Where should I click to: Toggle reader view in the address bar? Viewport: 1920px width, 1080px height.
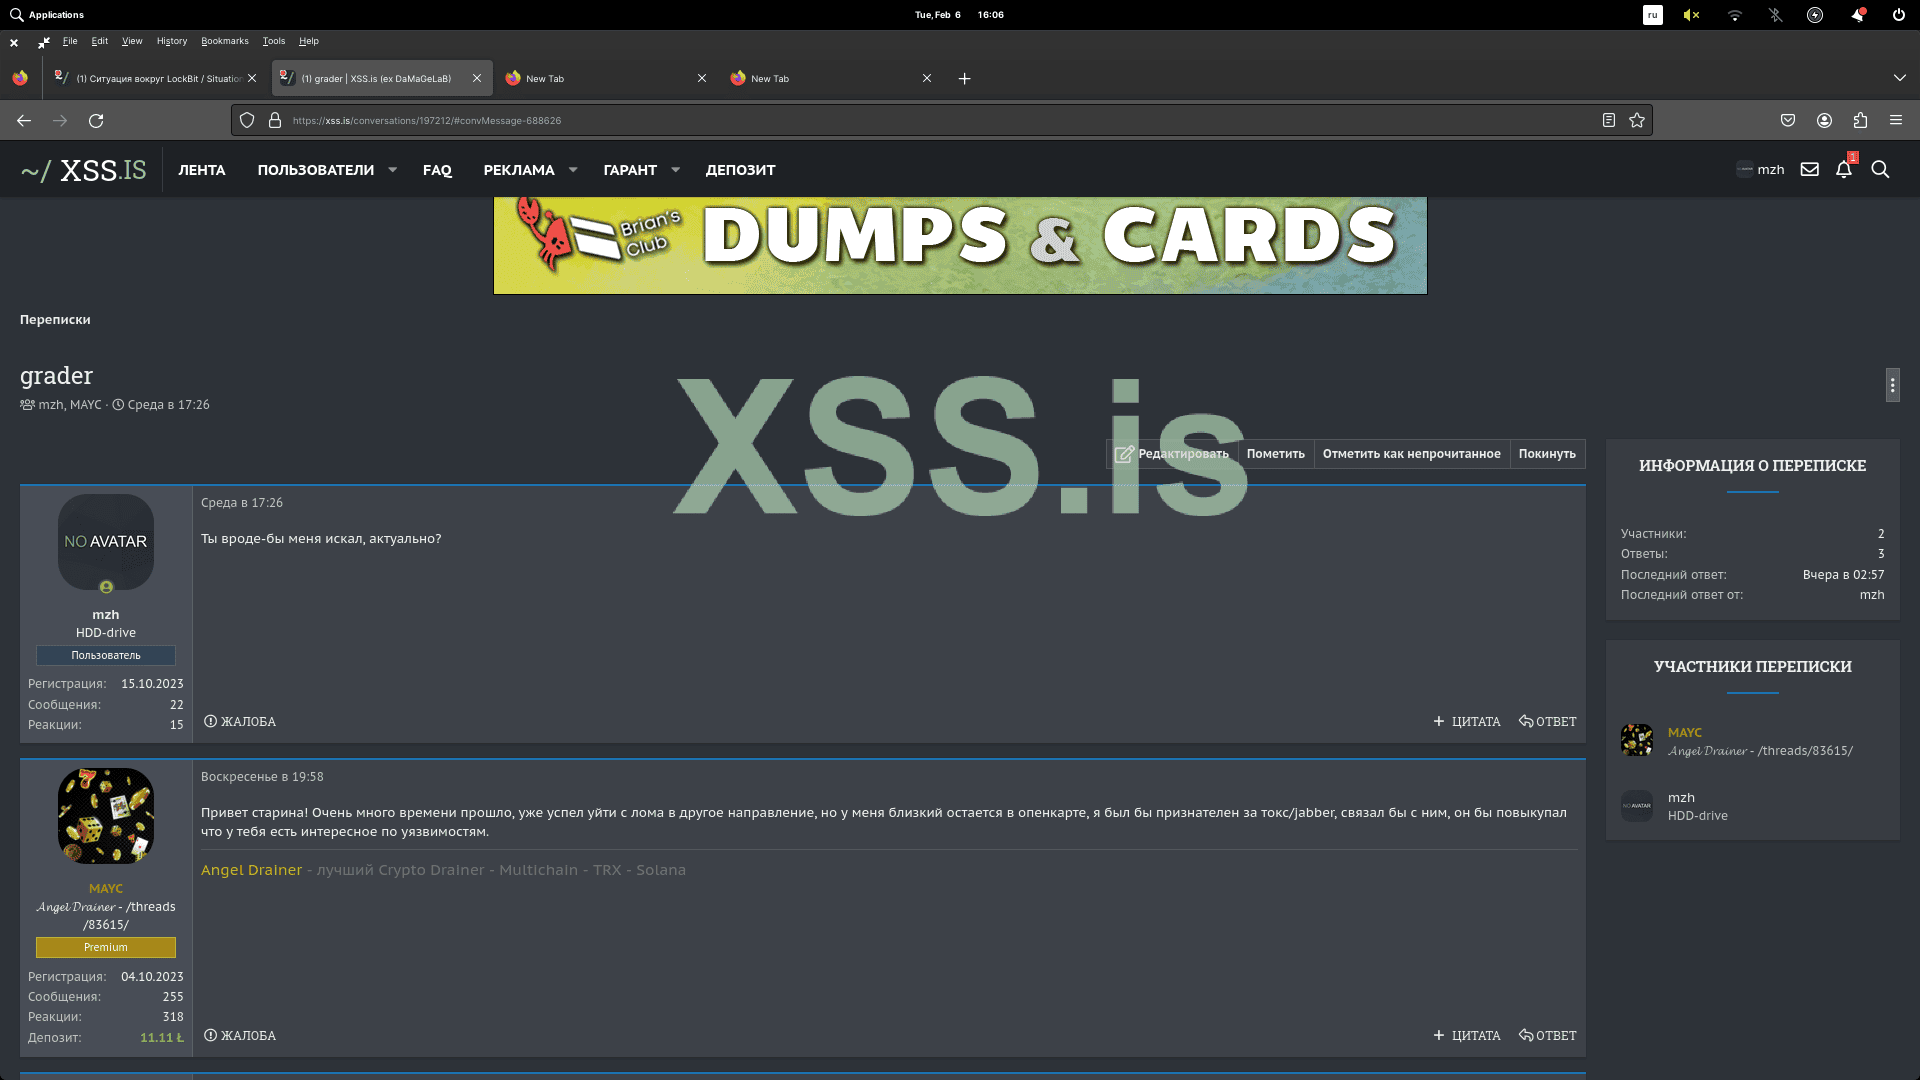[x=1608, y=120]
